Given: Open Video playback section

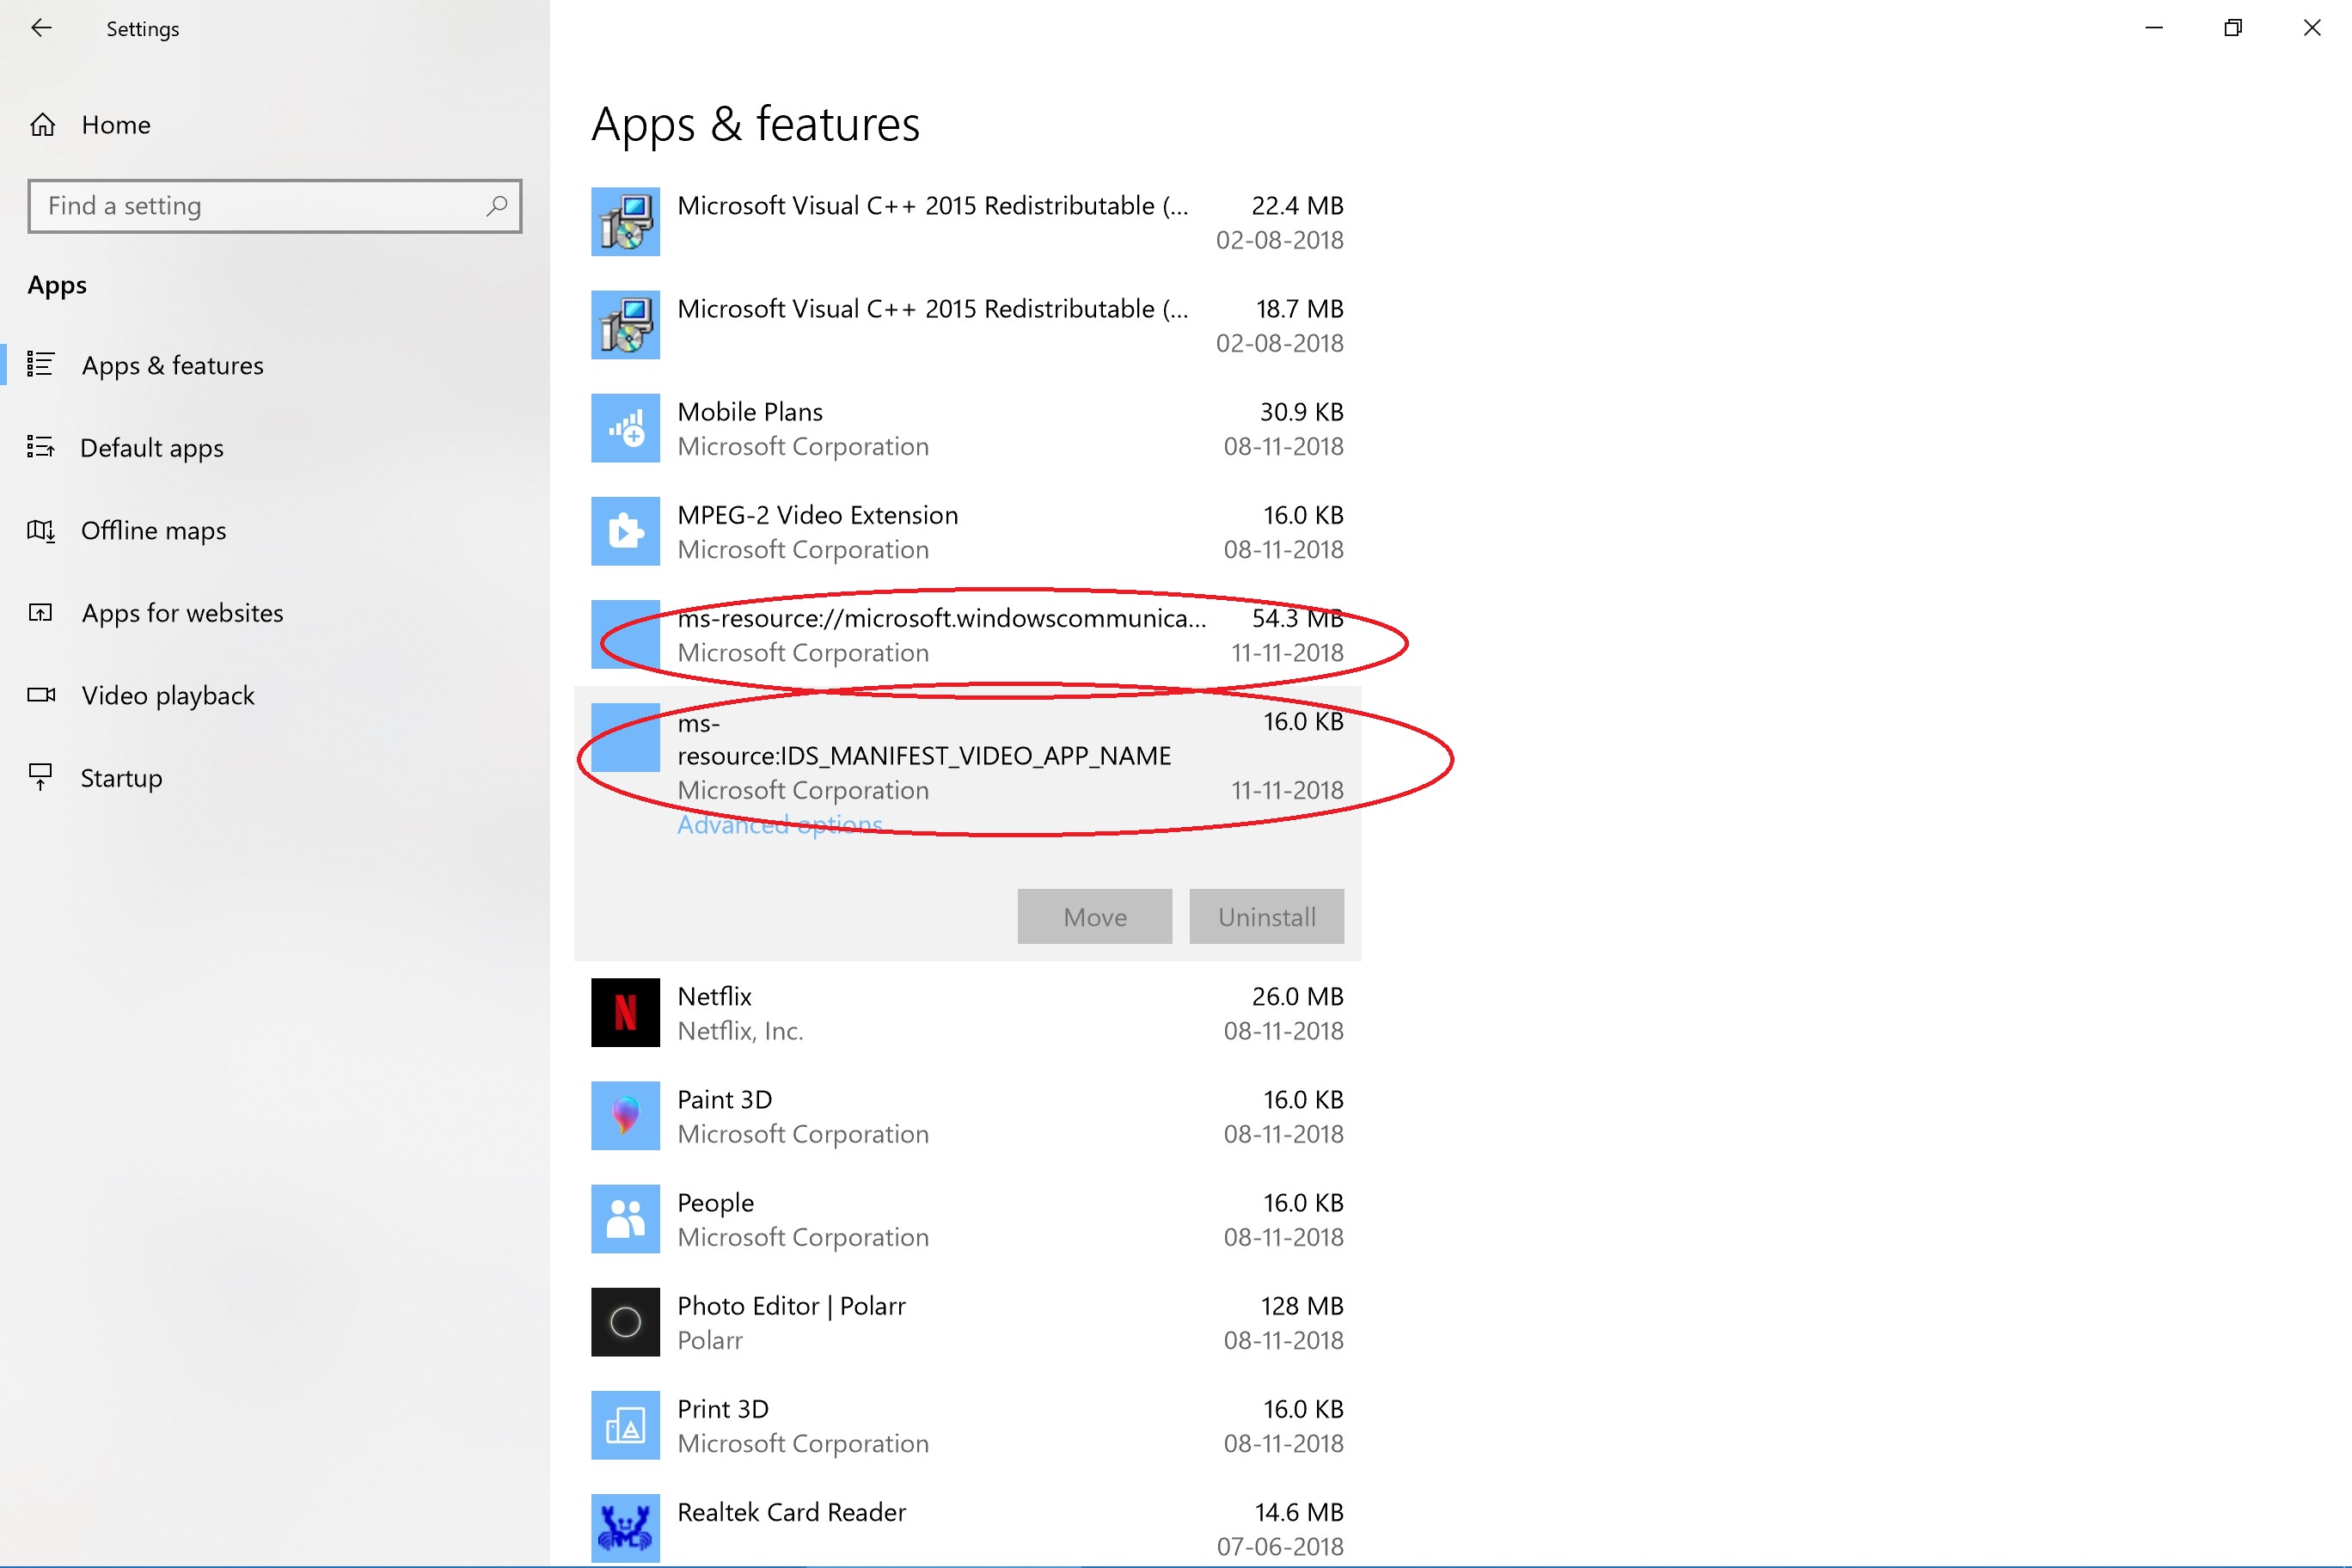Looking at the screenshot, I should click(x=168, y=695).
